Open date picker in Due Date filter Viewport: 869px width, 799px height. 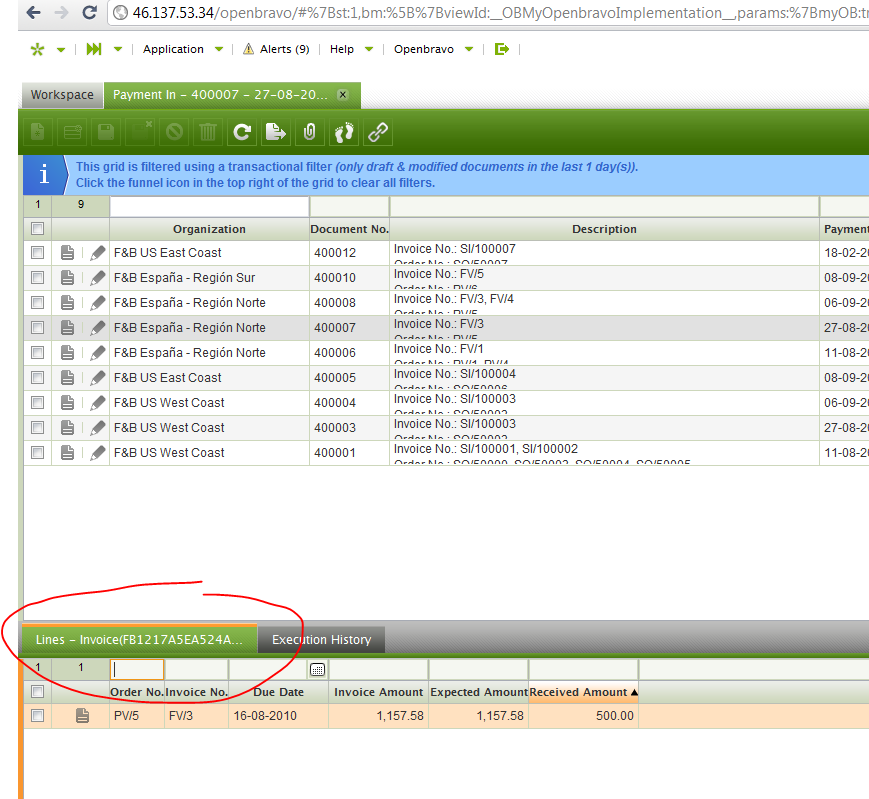(x=317, y=669)
